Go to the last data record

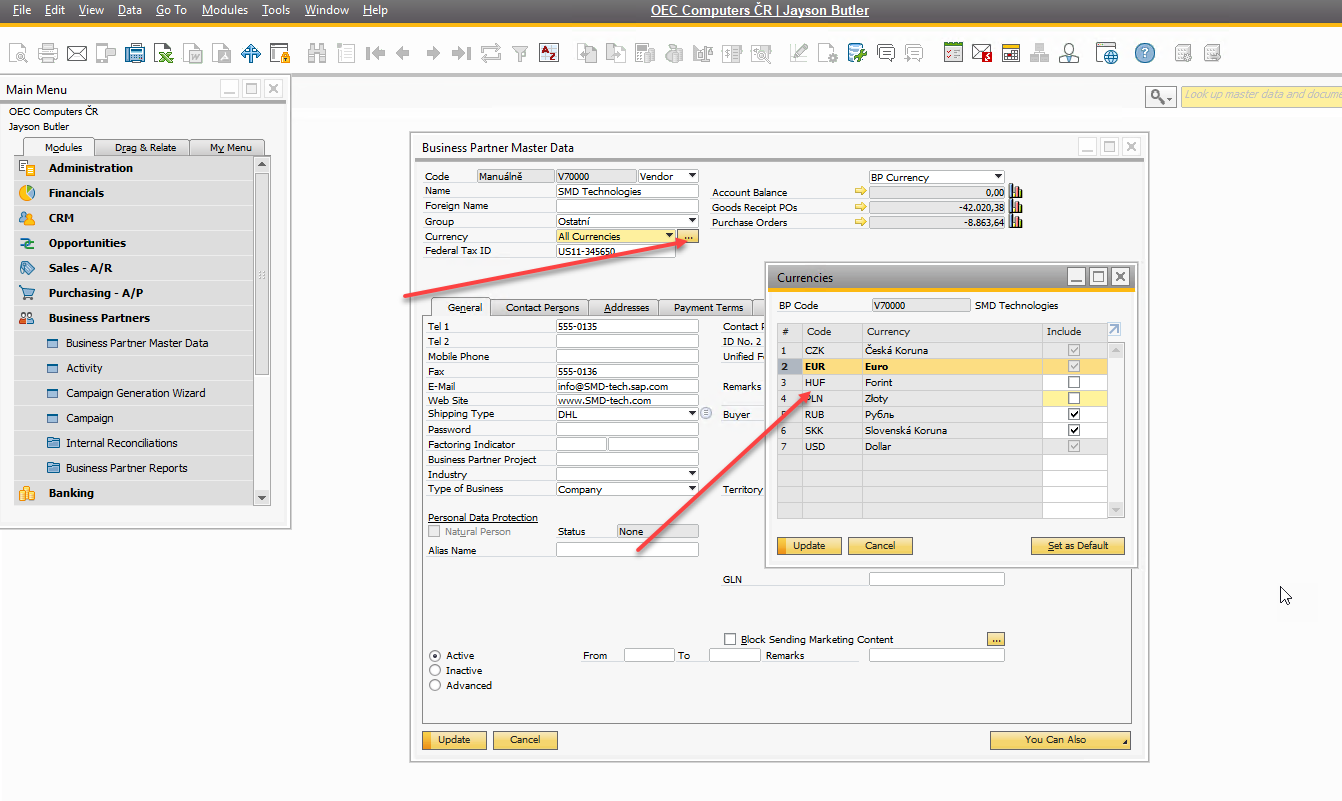(x=462, y=53)
